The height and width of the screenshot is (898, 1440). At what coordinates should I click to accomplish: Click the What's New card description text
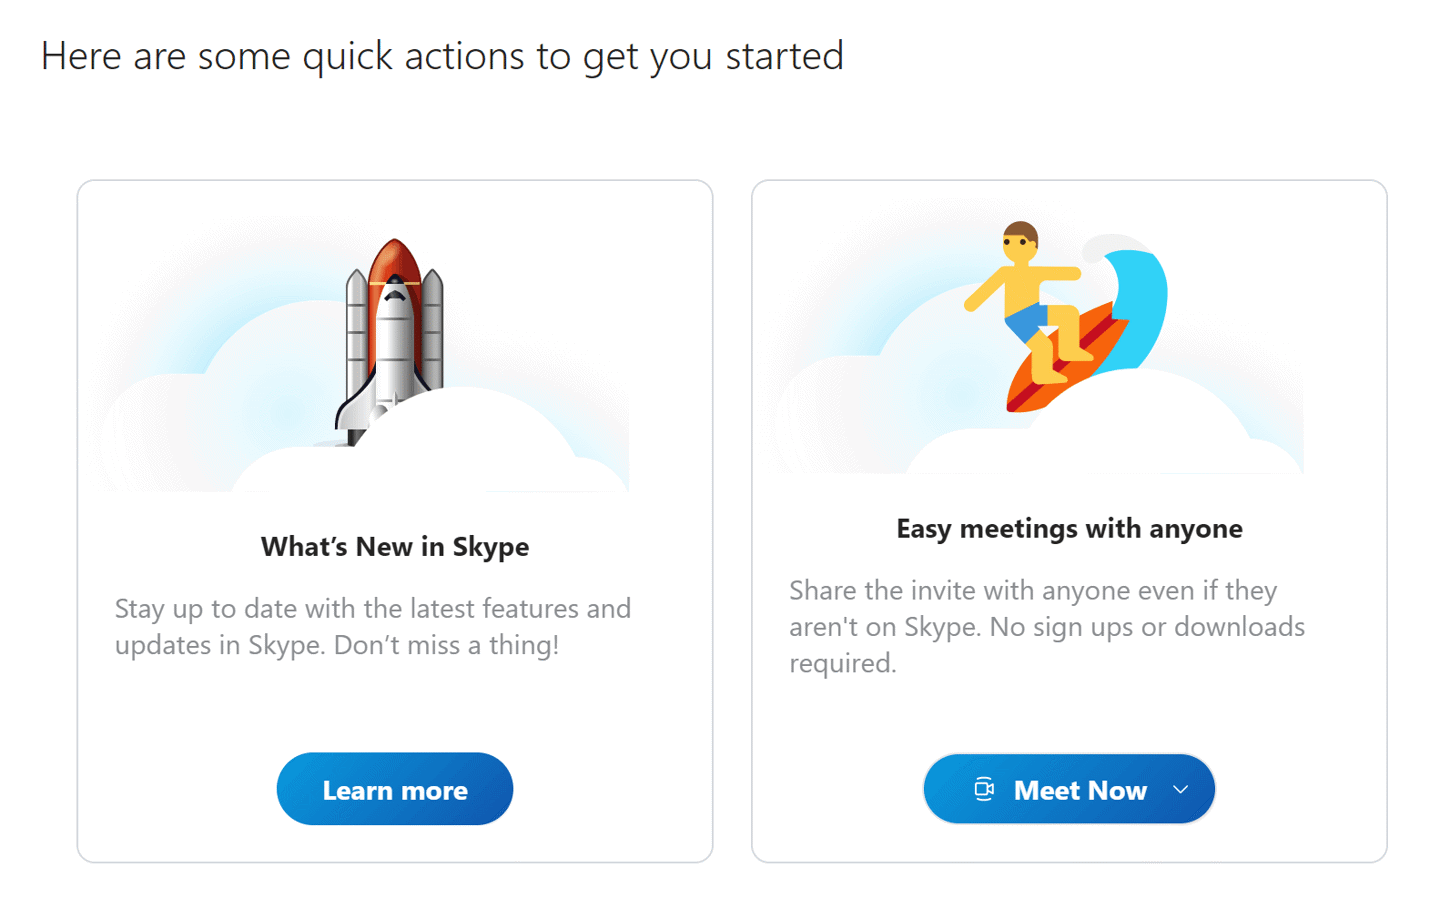pyautogui.click(x=373, y=626)
